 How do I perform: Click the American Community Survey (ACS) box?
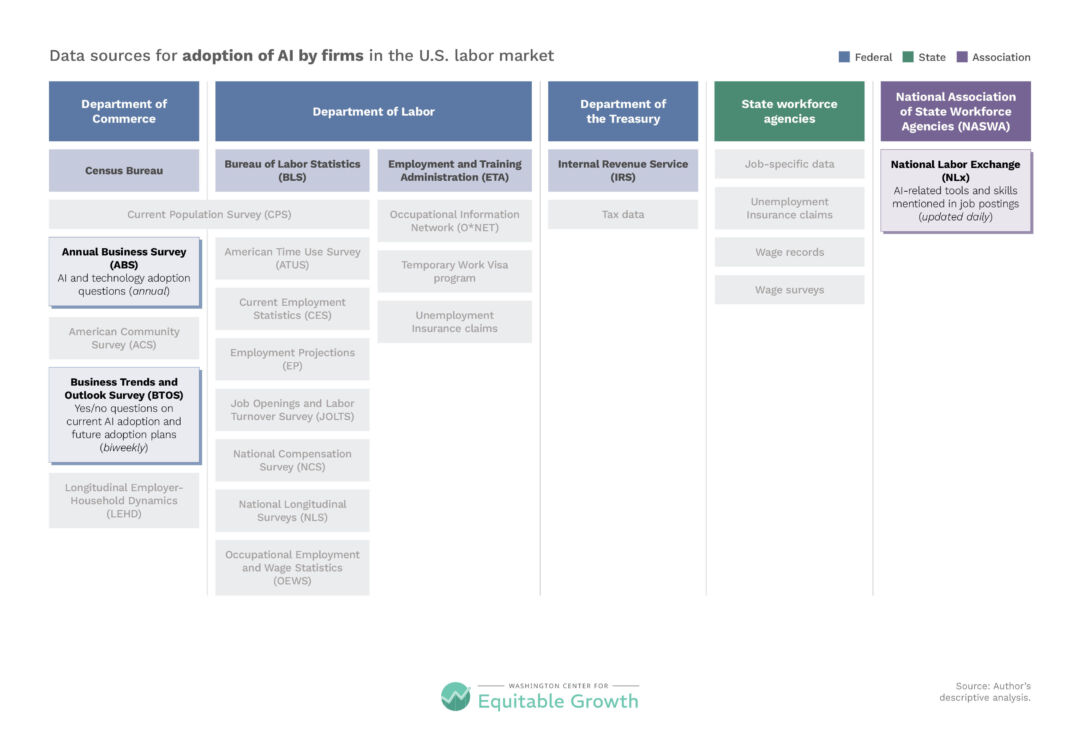(124, 338)
